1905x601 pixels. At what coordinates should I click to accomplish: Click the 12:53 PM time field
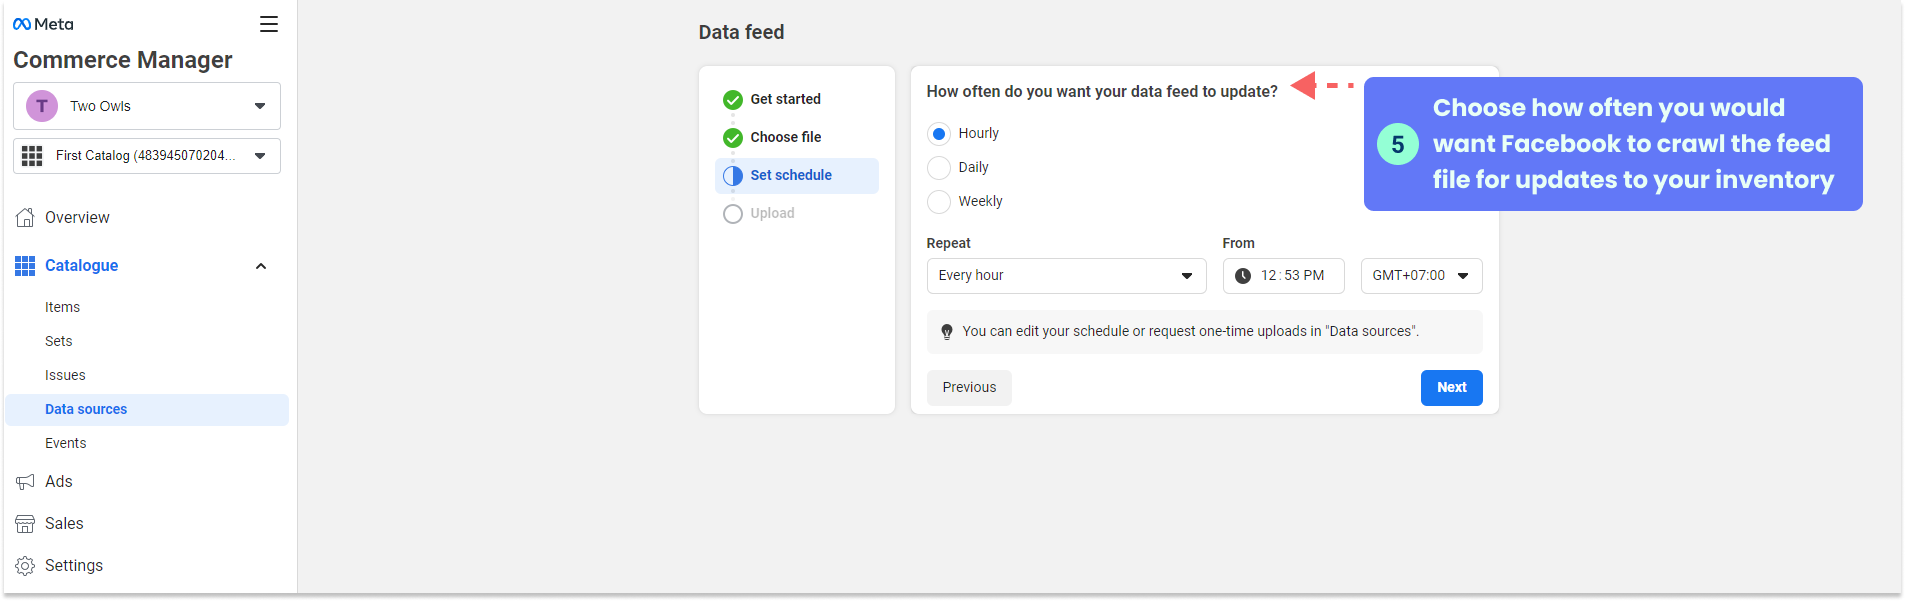1284,276
